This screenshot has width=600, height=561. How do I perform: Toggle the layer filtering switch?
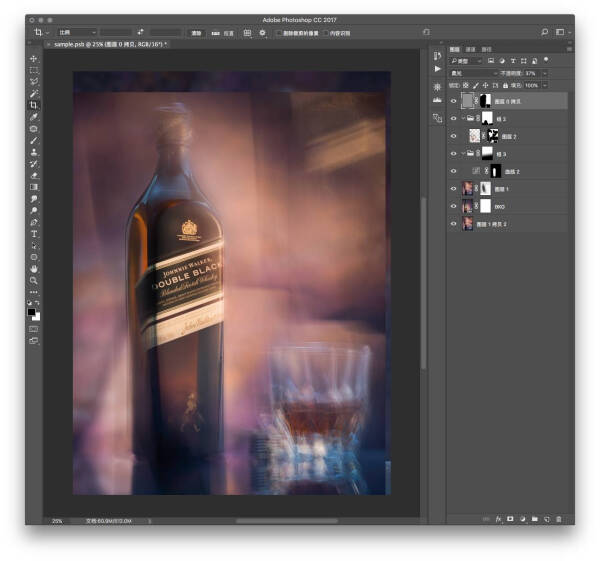546,60
